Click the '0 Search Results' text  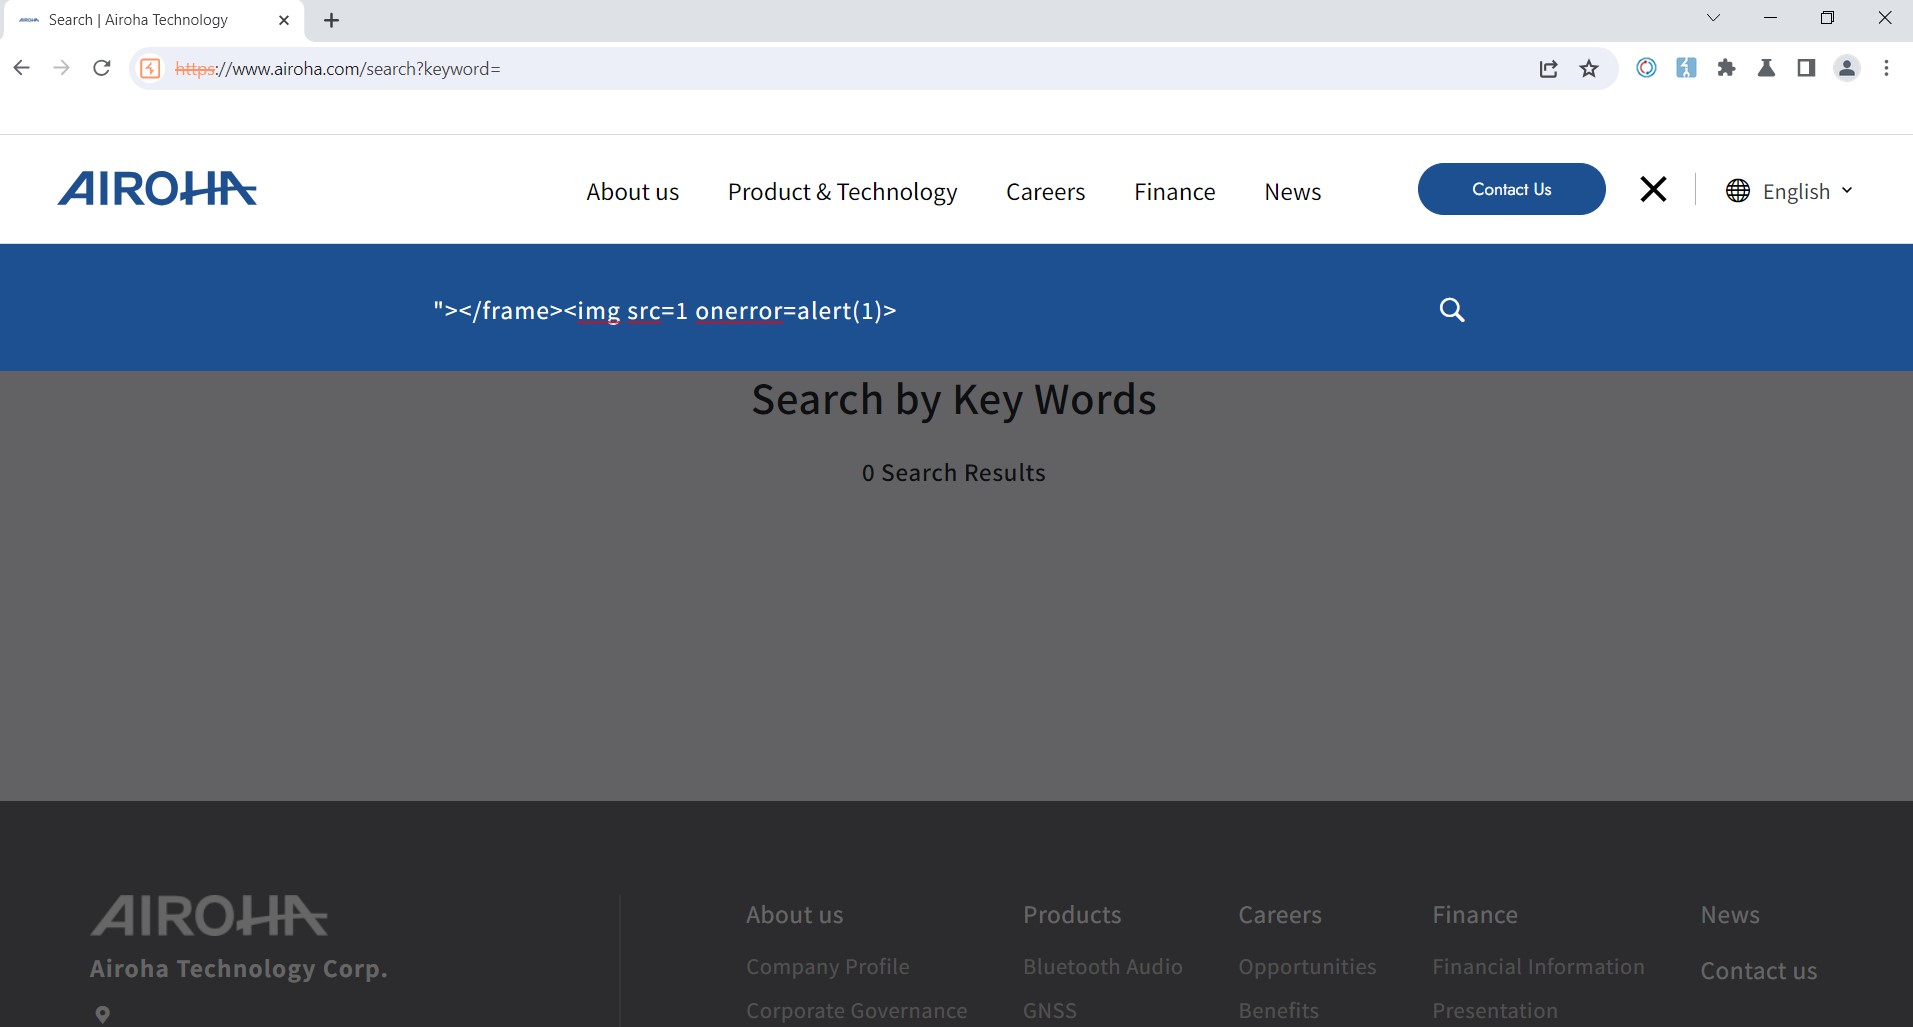954,472
